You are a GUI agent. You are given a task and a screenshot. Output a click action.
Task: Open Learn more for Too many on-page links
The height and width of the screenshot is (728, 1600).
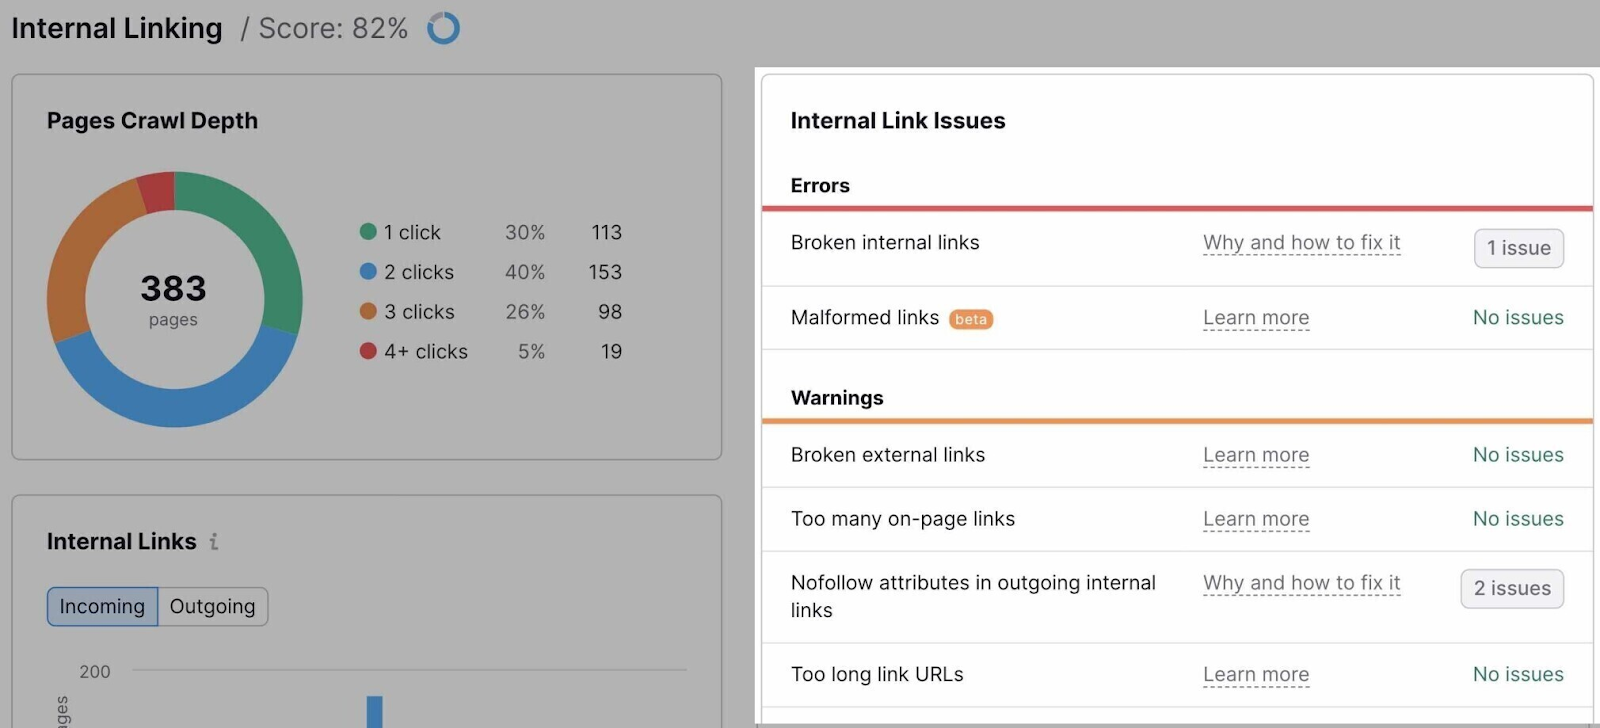(1255, 519)
